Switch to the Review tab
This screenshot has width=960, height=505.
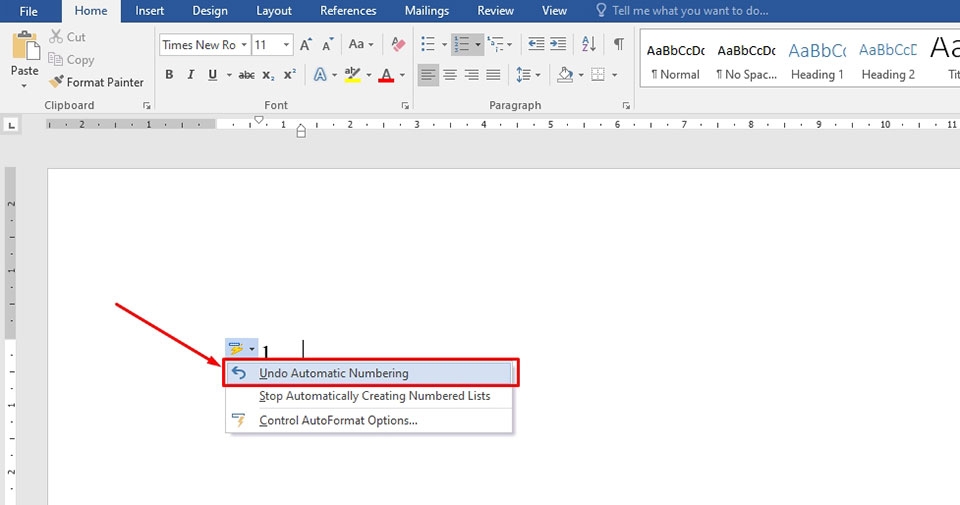click(495, 11)
